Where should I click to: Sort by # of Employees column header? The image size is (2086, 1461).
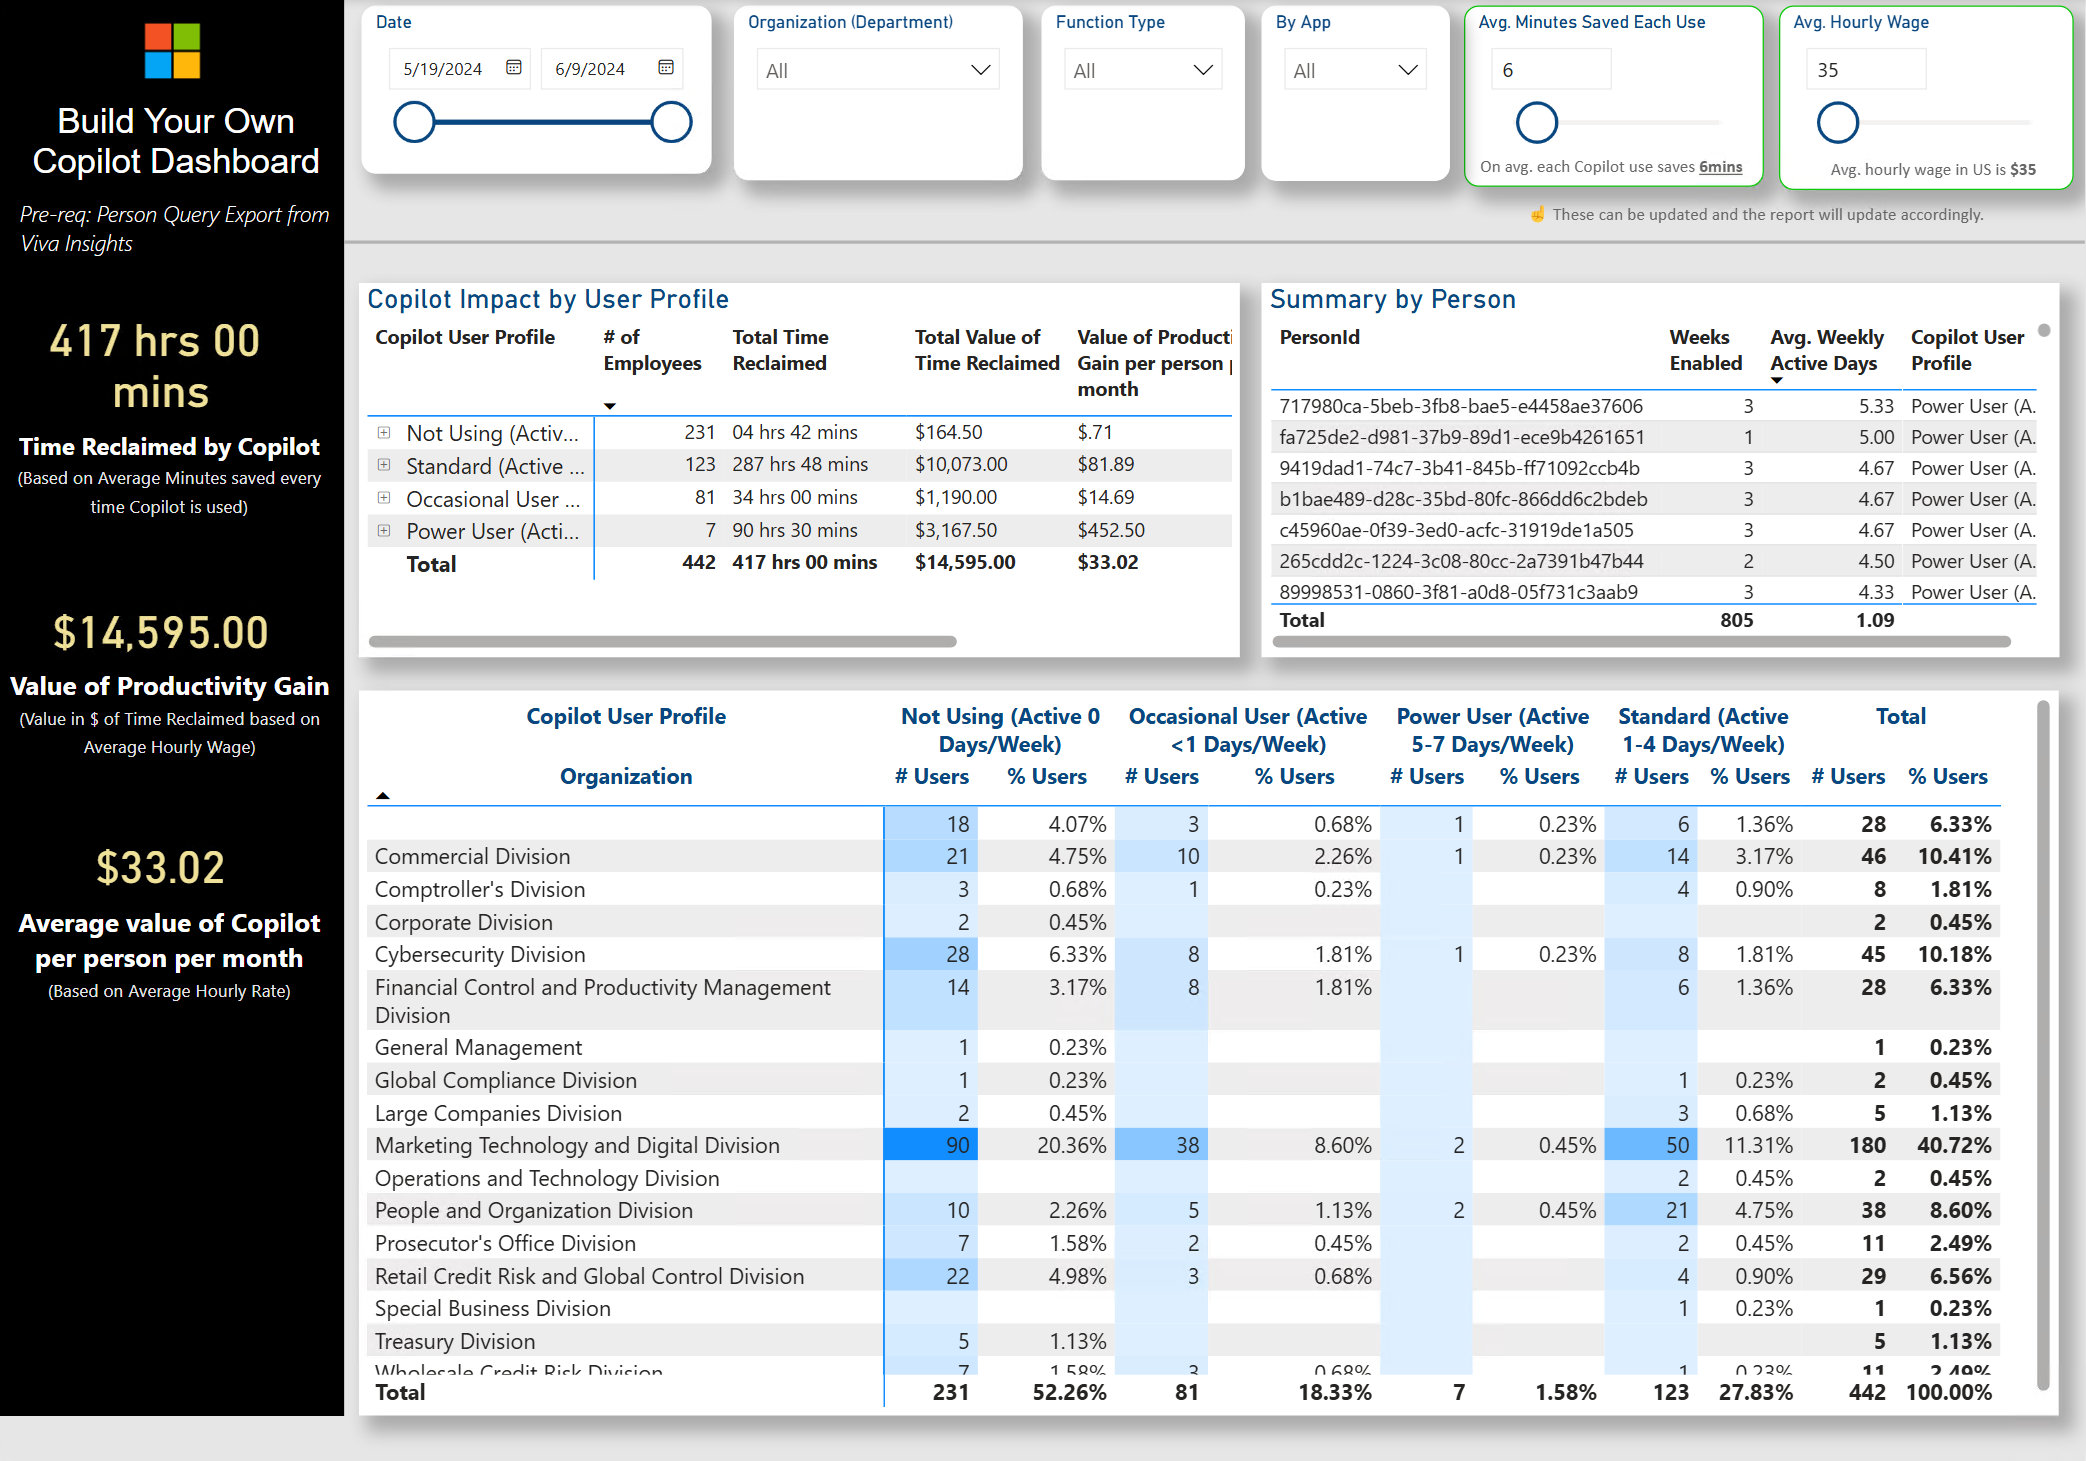[652, 350]
